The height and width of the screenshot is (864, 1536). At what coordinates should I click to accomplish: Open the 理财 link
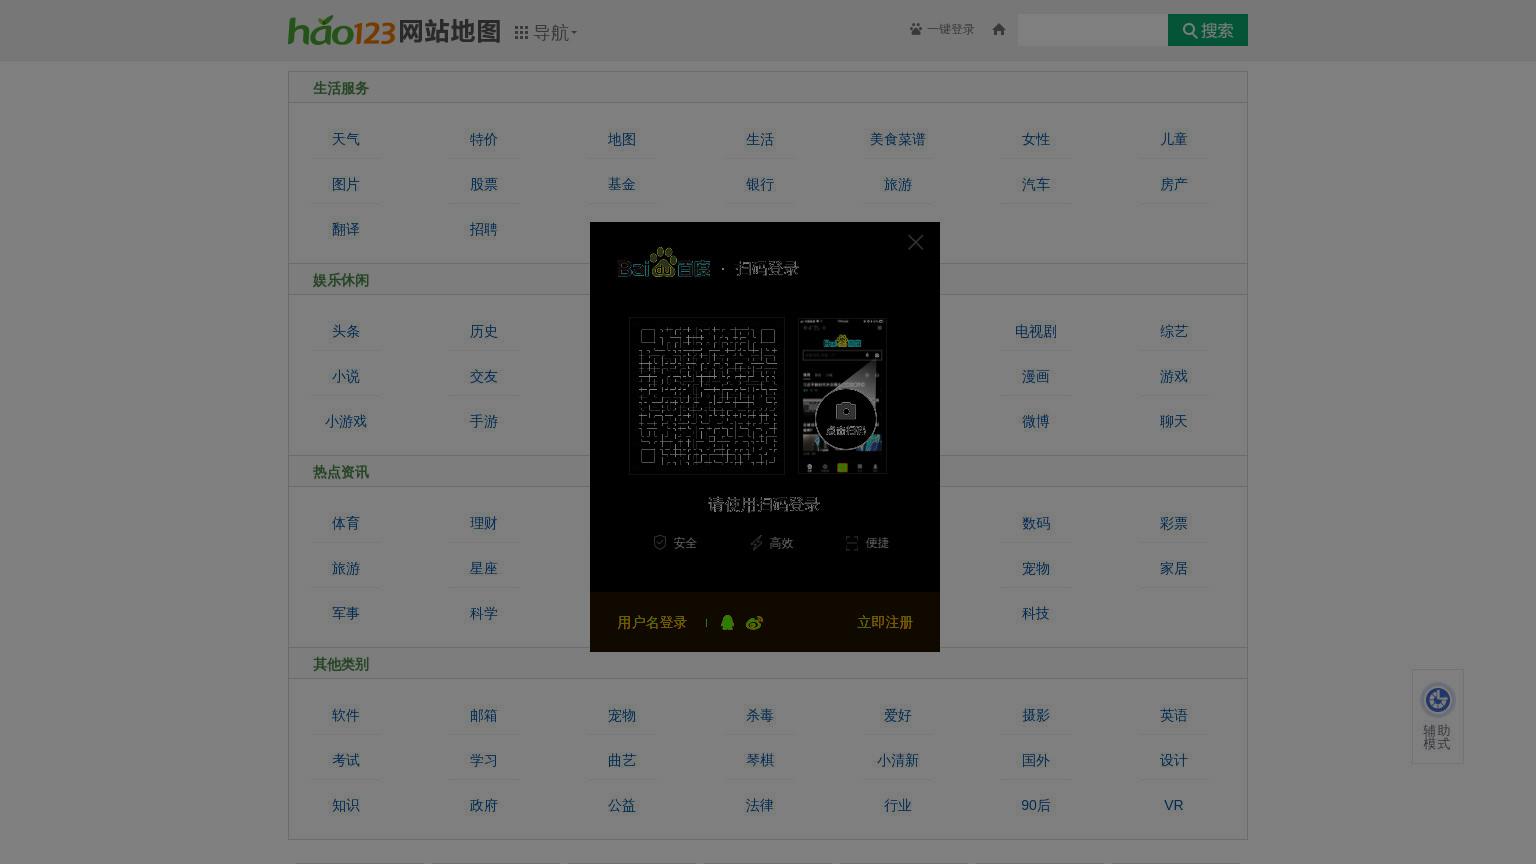[x=484, y=523]
